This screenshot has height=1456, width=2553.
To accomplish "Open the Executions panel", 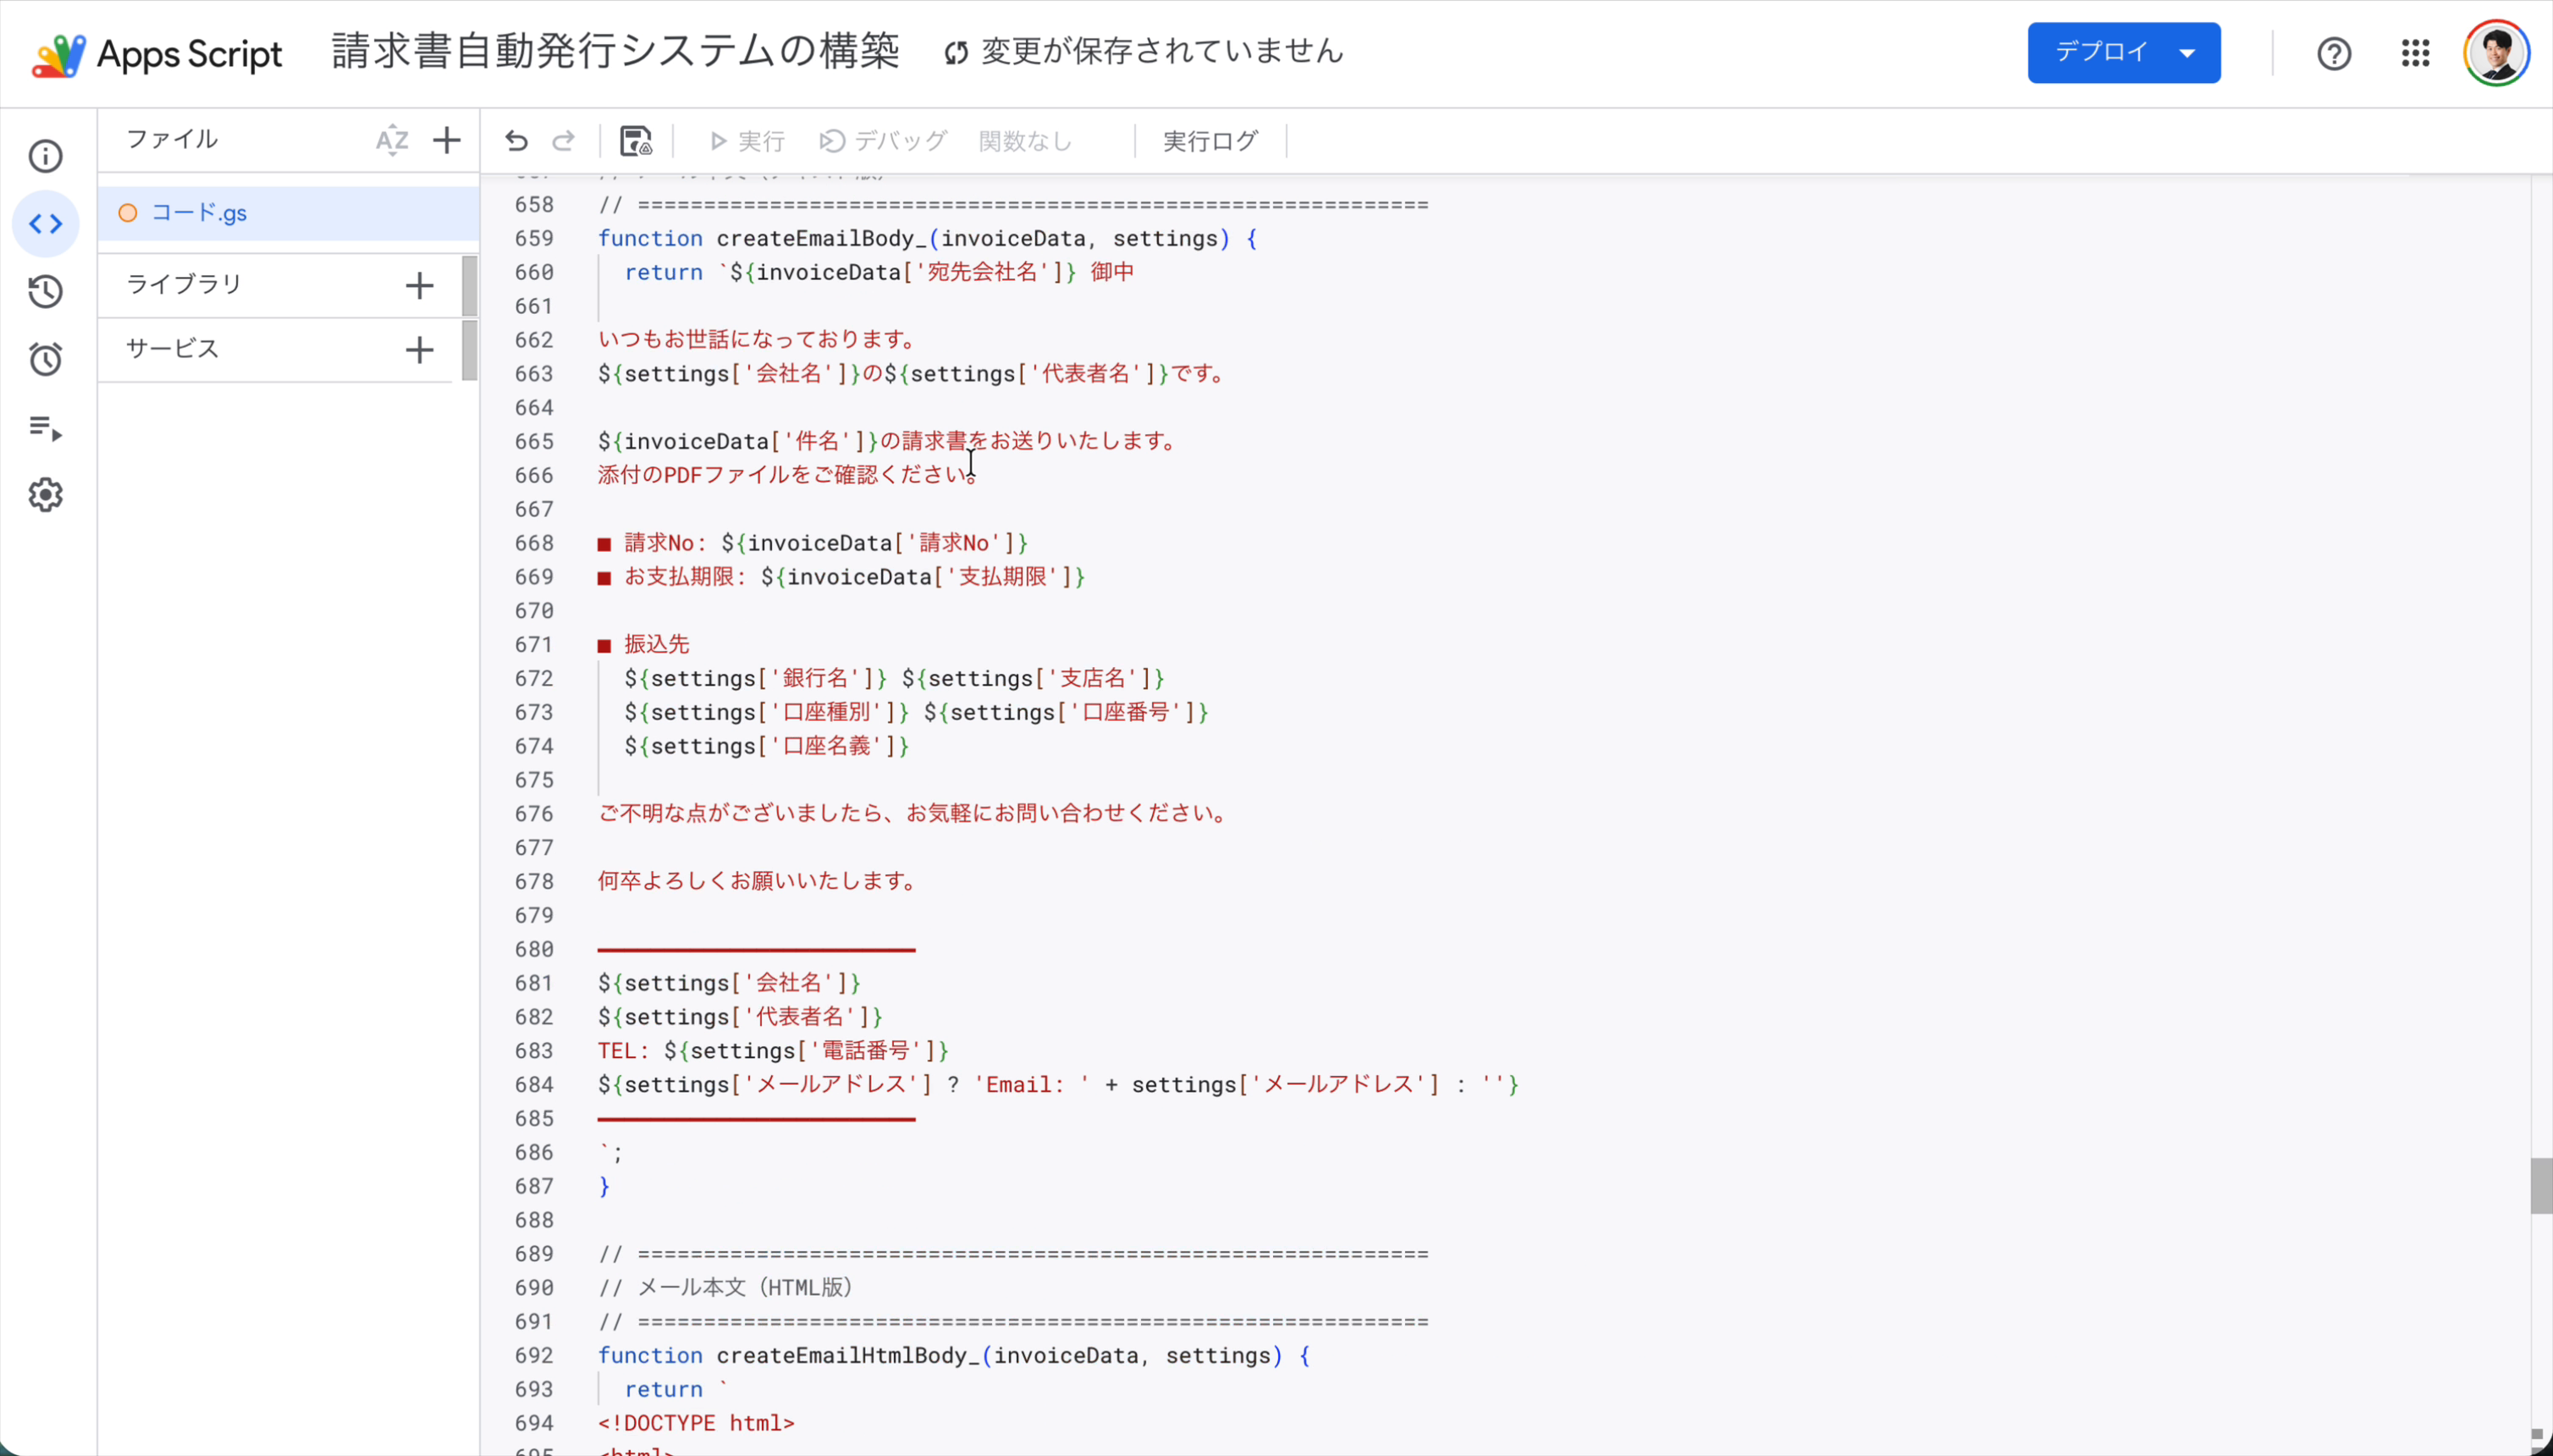I will [x=45, y=428].
